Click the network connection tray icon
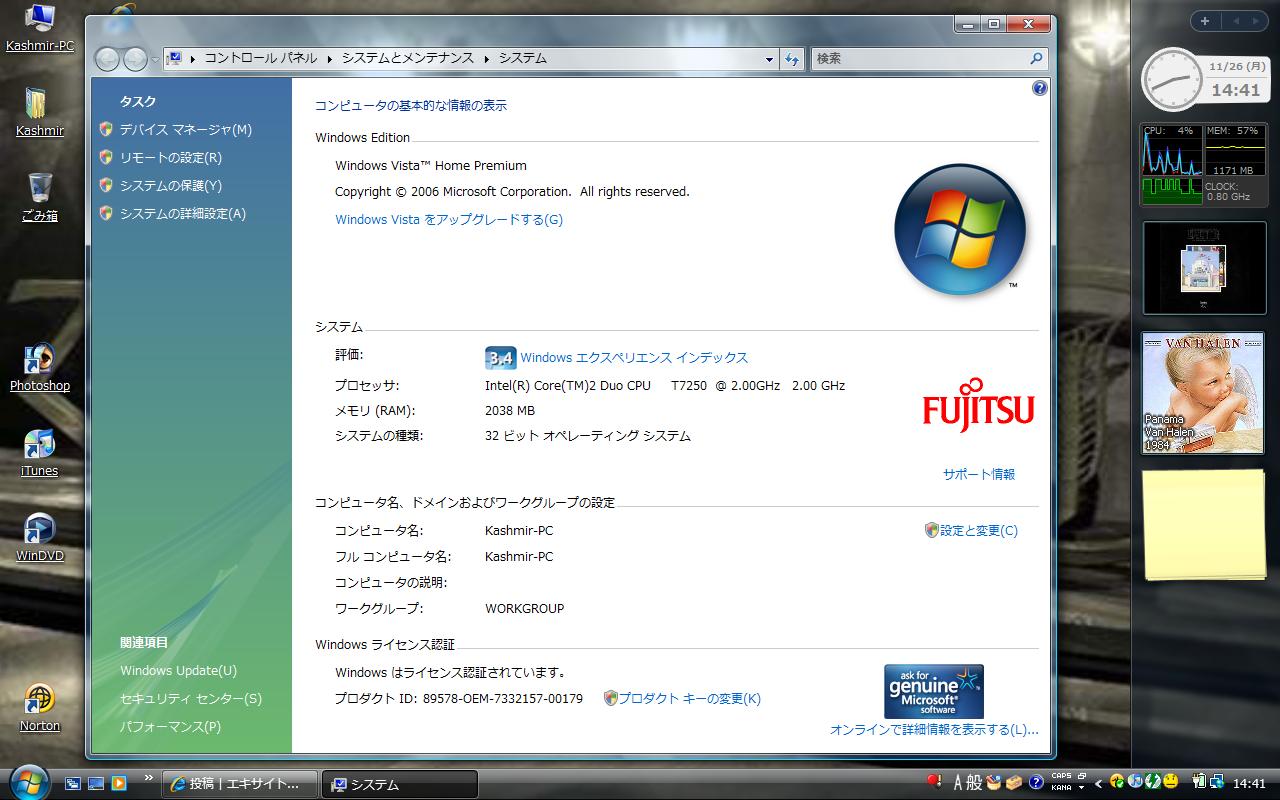The width and height of the screenshot is (1280, 800). (x=1216, y=782)
